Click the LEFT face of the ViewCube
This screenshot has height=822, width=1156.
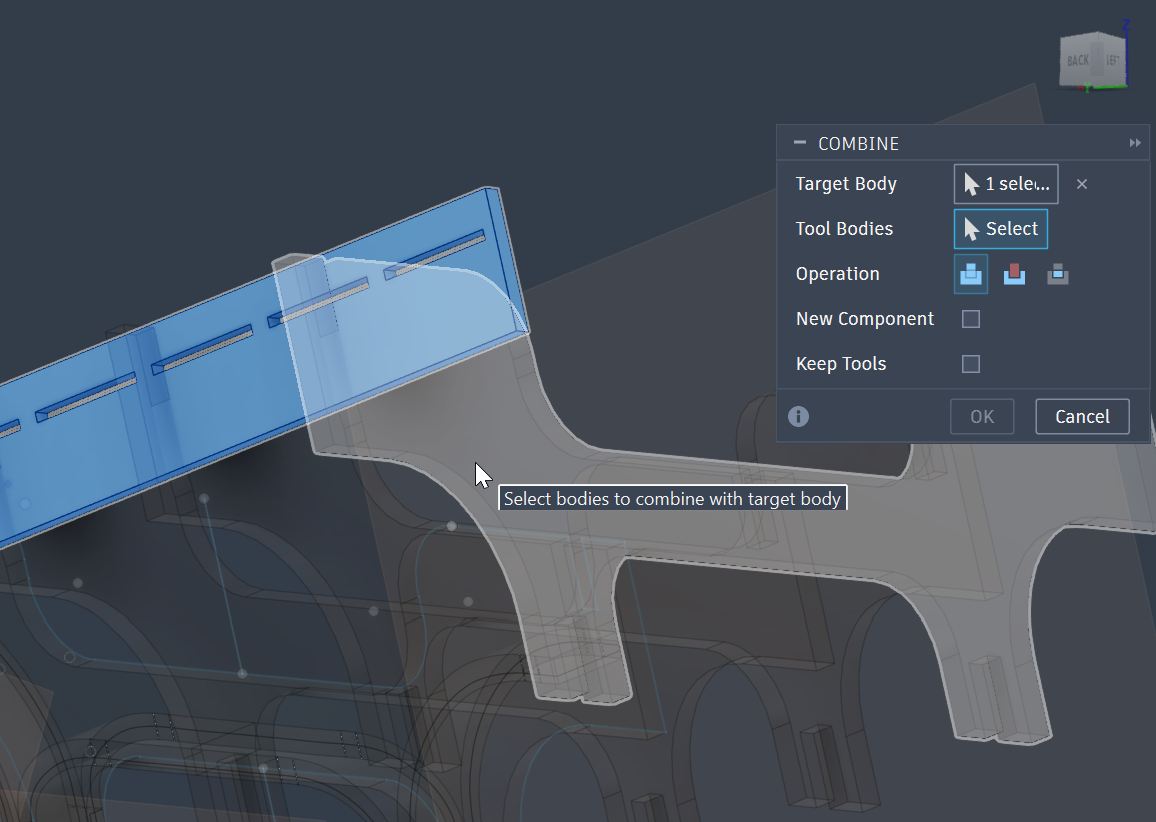(x=1112, y=59)
